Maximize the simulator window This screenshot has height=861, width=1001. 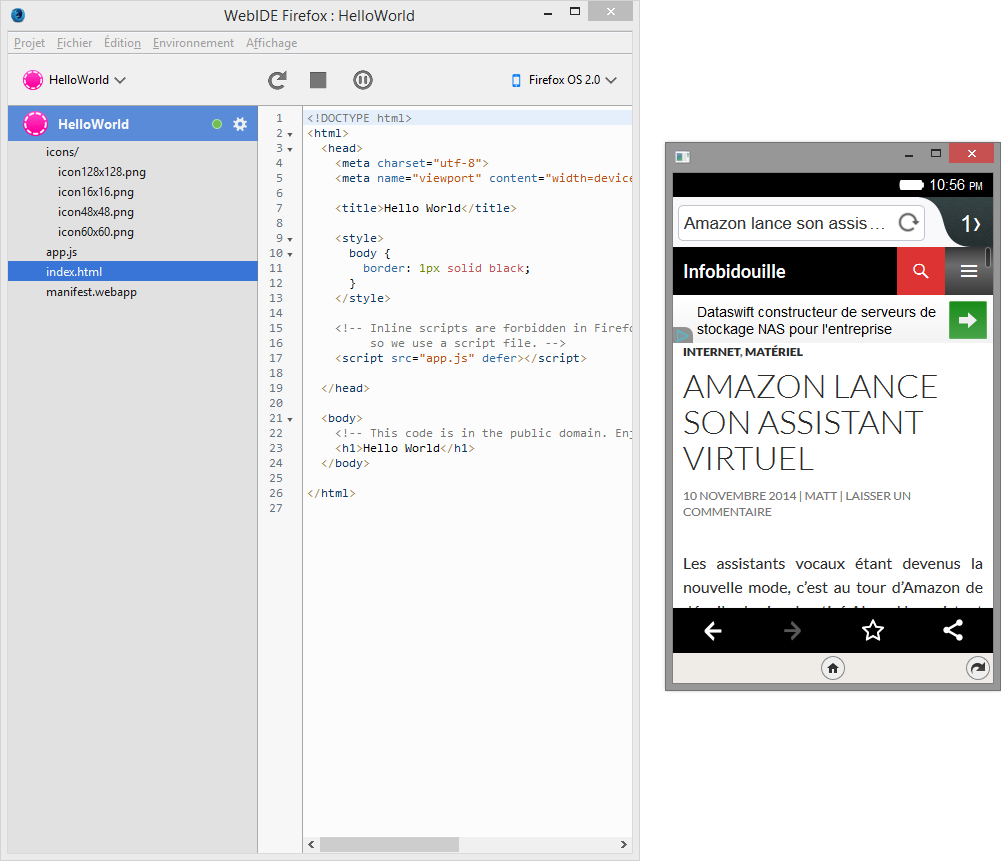click(x=936, y=153)
